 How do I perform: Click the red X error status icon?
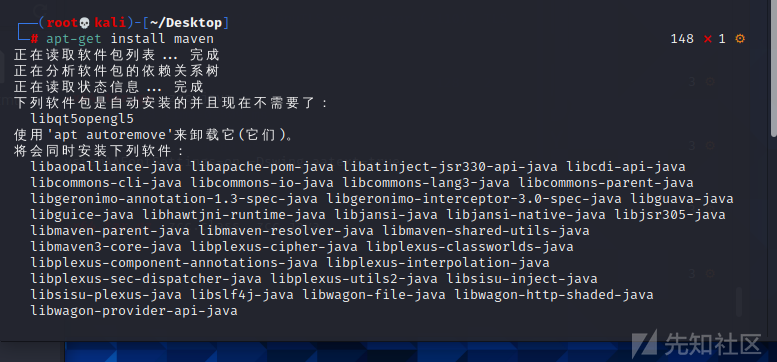coord(708,39)
